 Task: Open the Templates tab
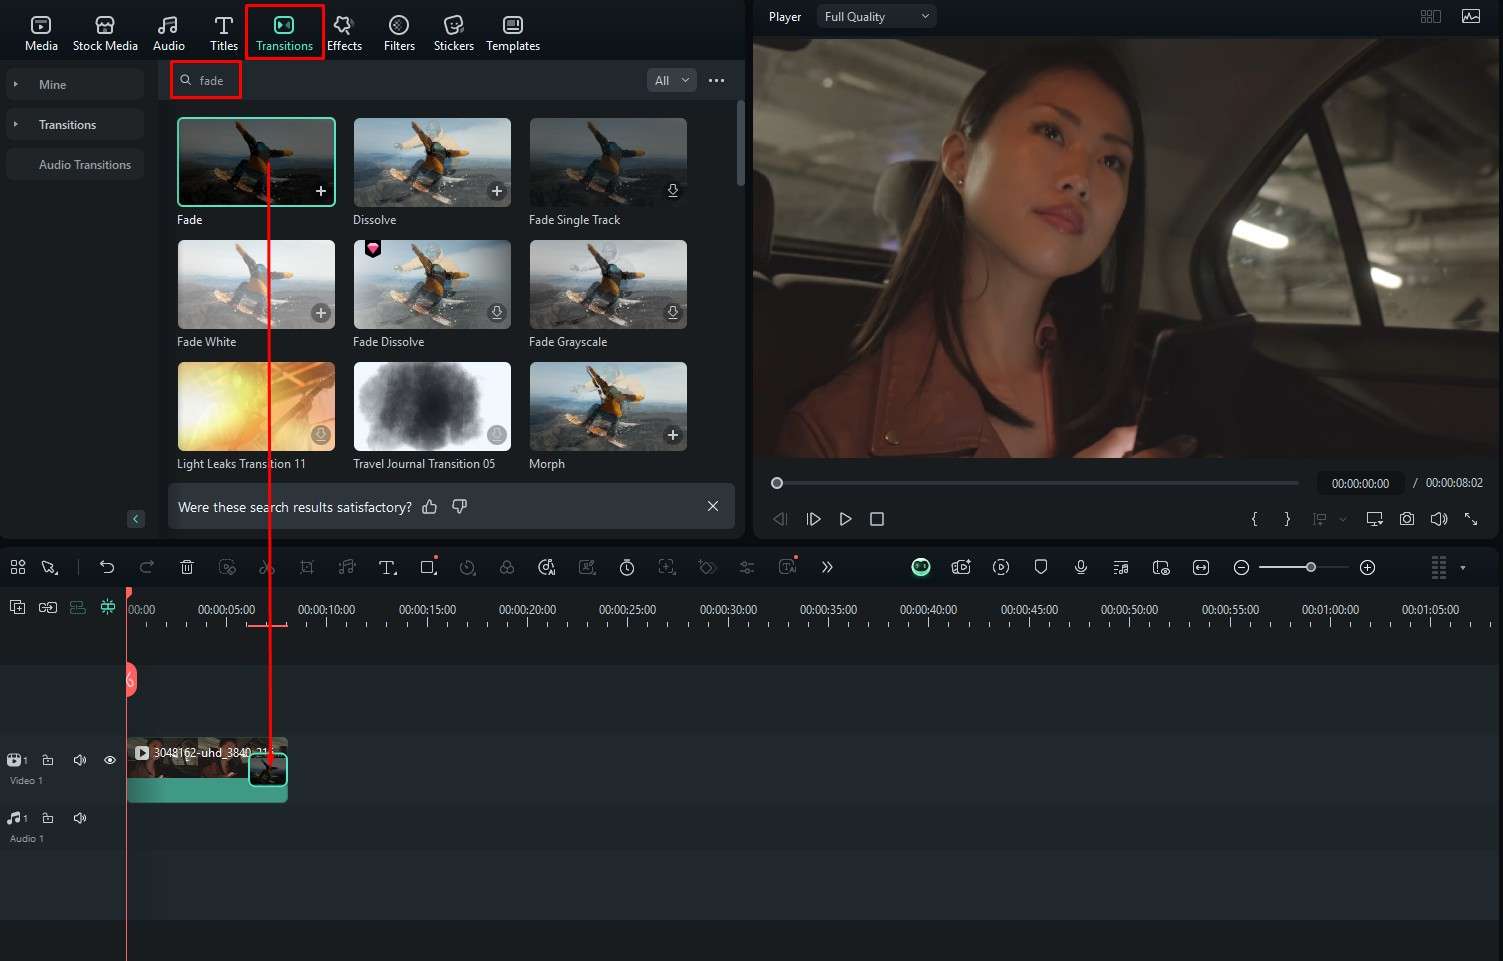513,32
